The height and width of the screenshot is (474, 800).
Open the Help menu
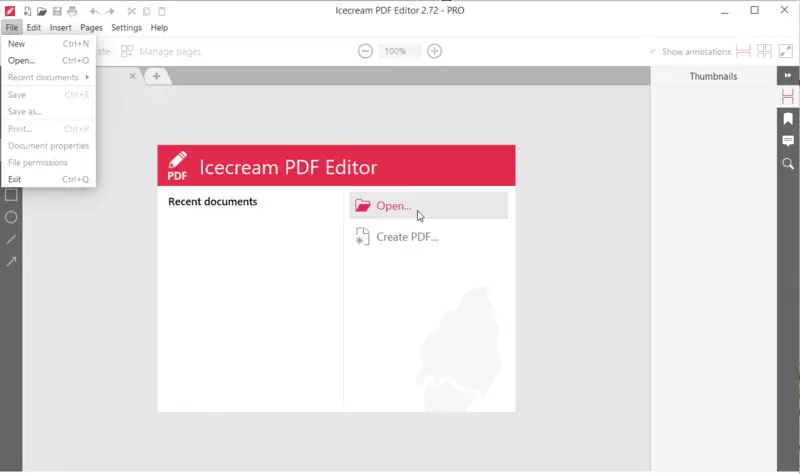coord(159,28)
